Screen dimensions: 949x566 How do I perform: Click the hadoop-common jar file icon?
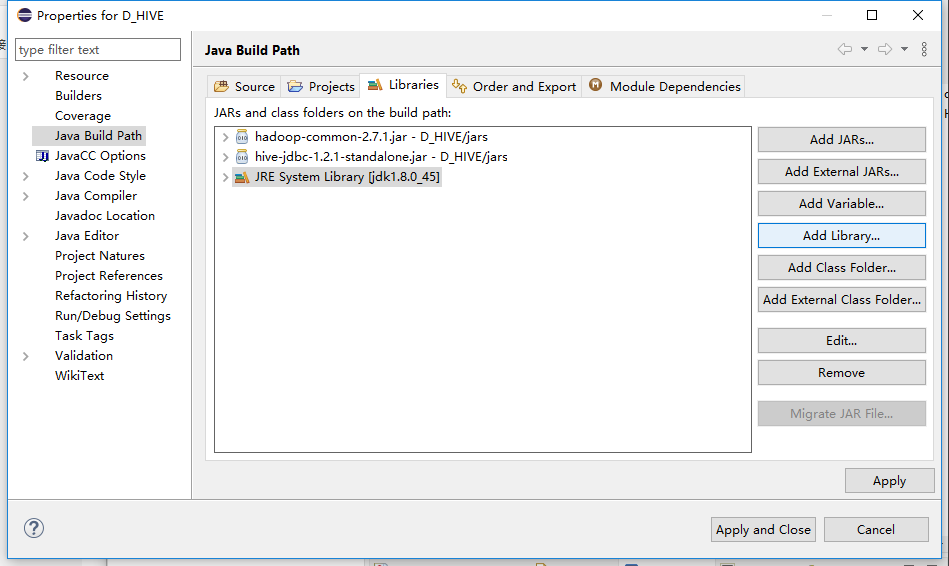(242, 137)
